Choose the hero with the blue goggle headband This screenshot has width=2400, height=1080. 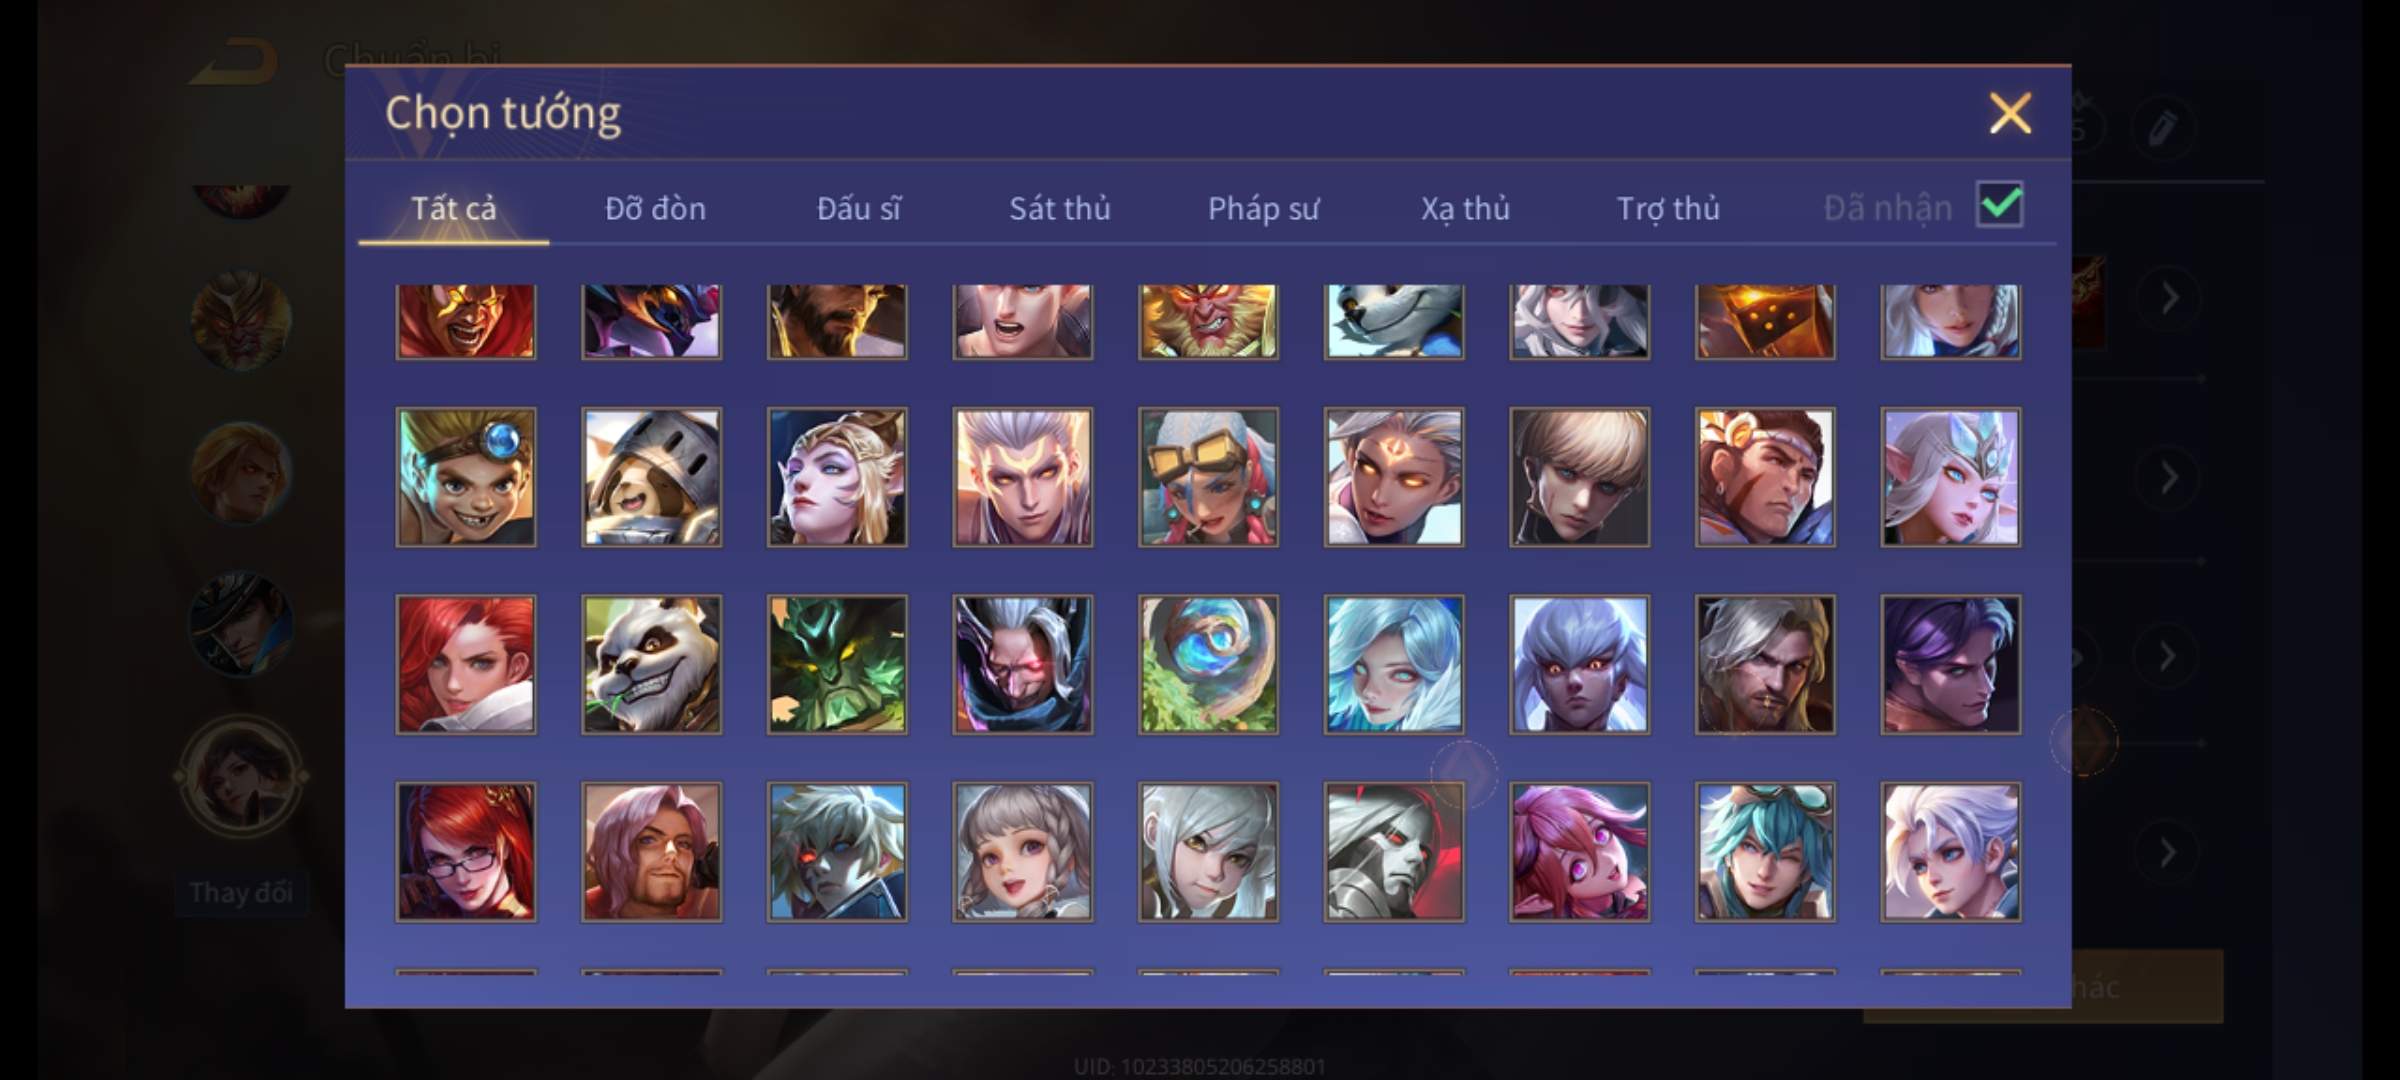(x=466, y=477)
